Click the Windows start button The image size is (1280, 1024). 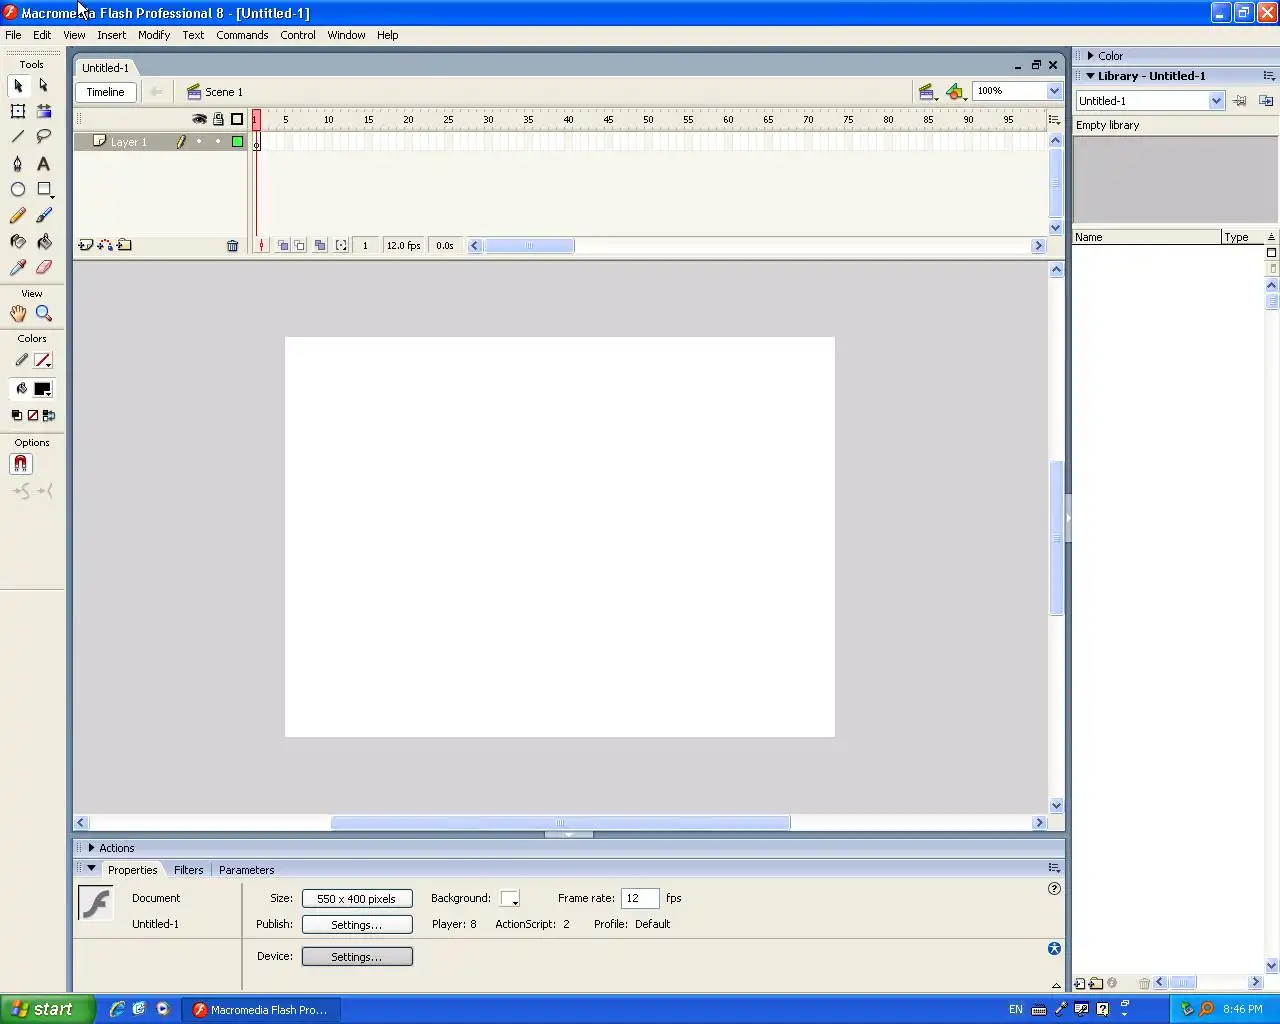coord(47,1009)
